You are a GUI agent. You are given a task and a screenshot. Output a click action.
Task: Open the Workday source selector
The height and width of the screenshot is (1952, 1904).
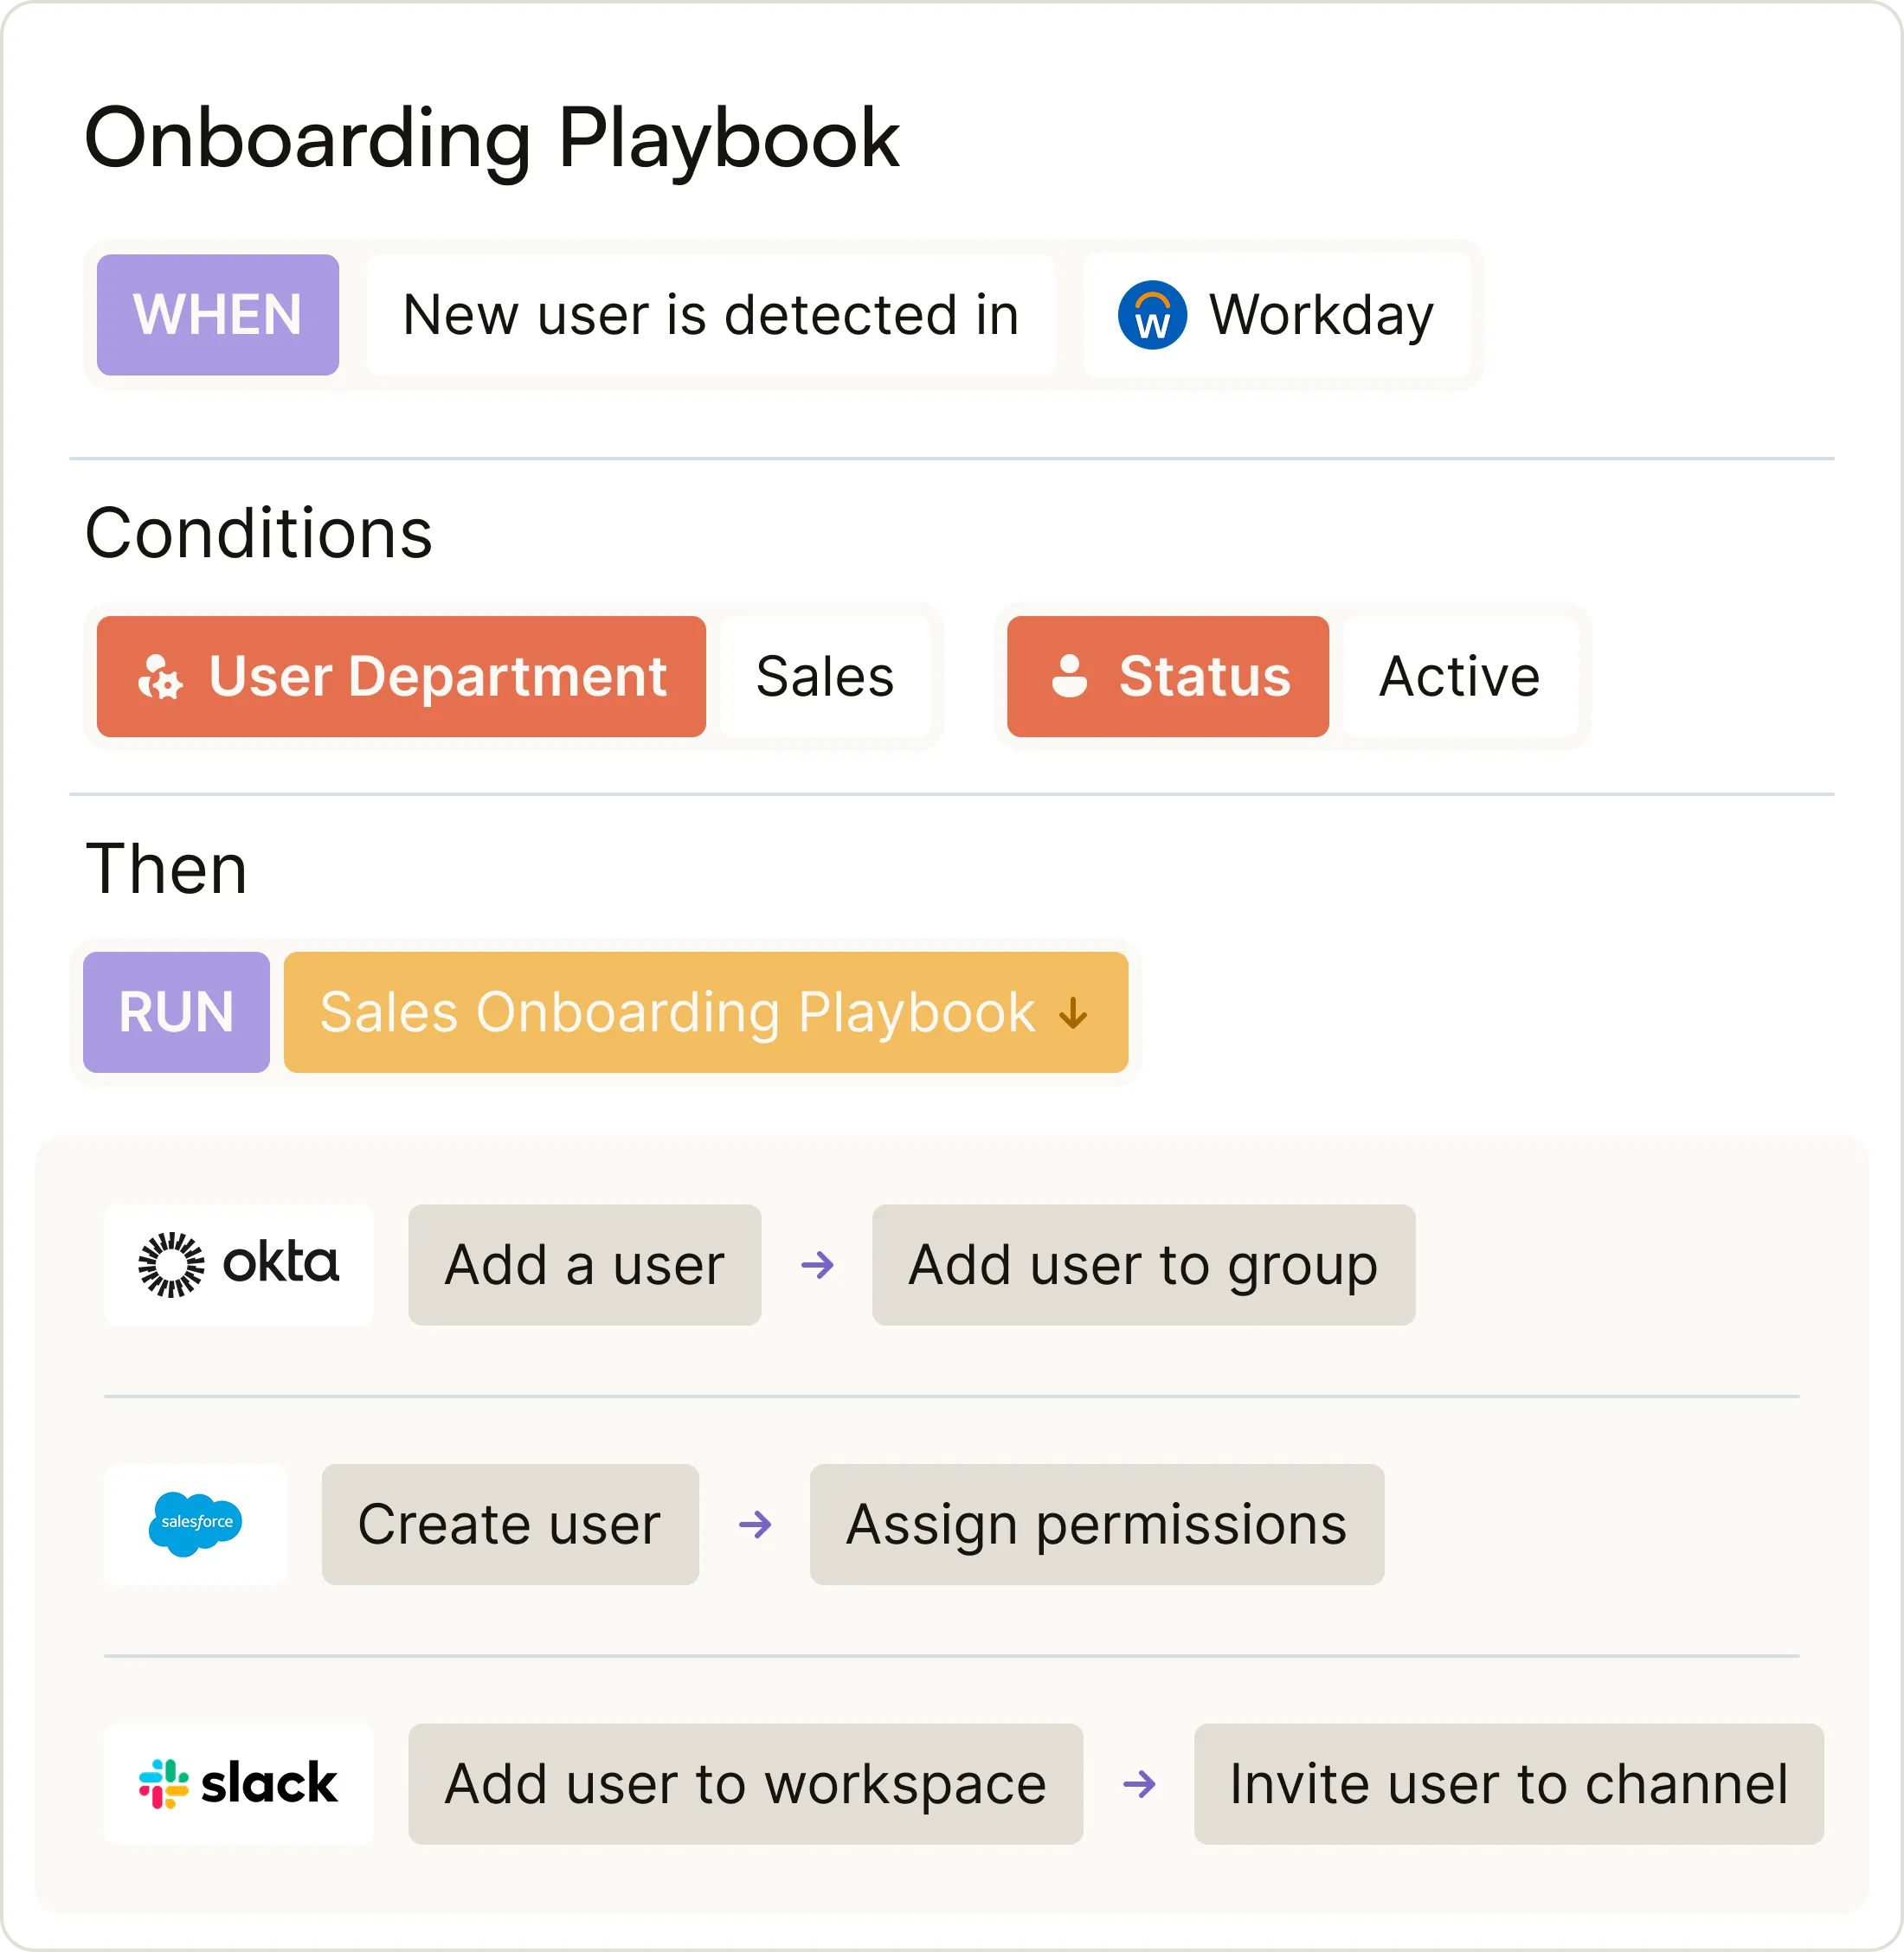point(1277,315)
